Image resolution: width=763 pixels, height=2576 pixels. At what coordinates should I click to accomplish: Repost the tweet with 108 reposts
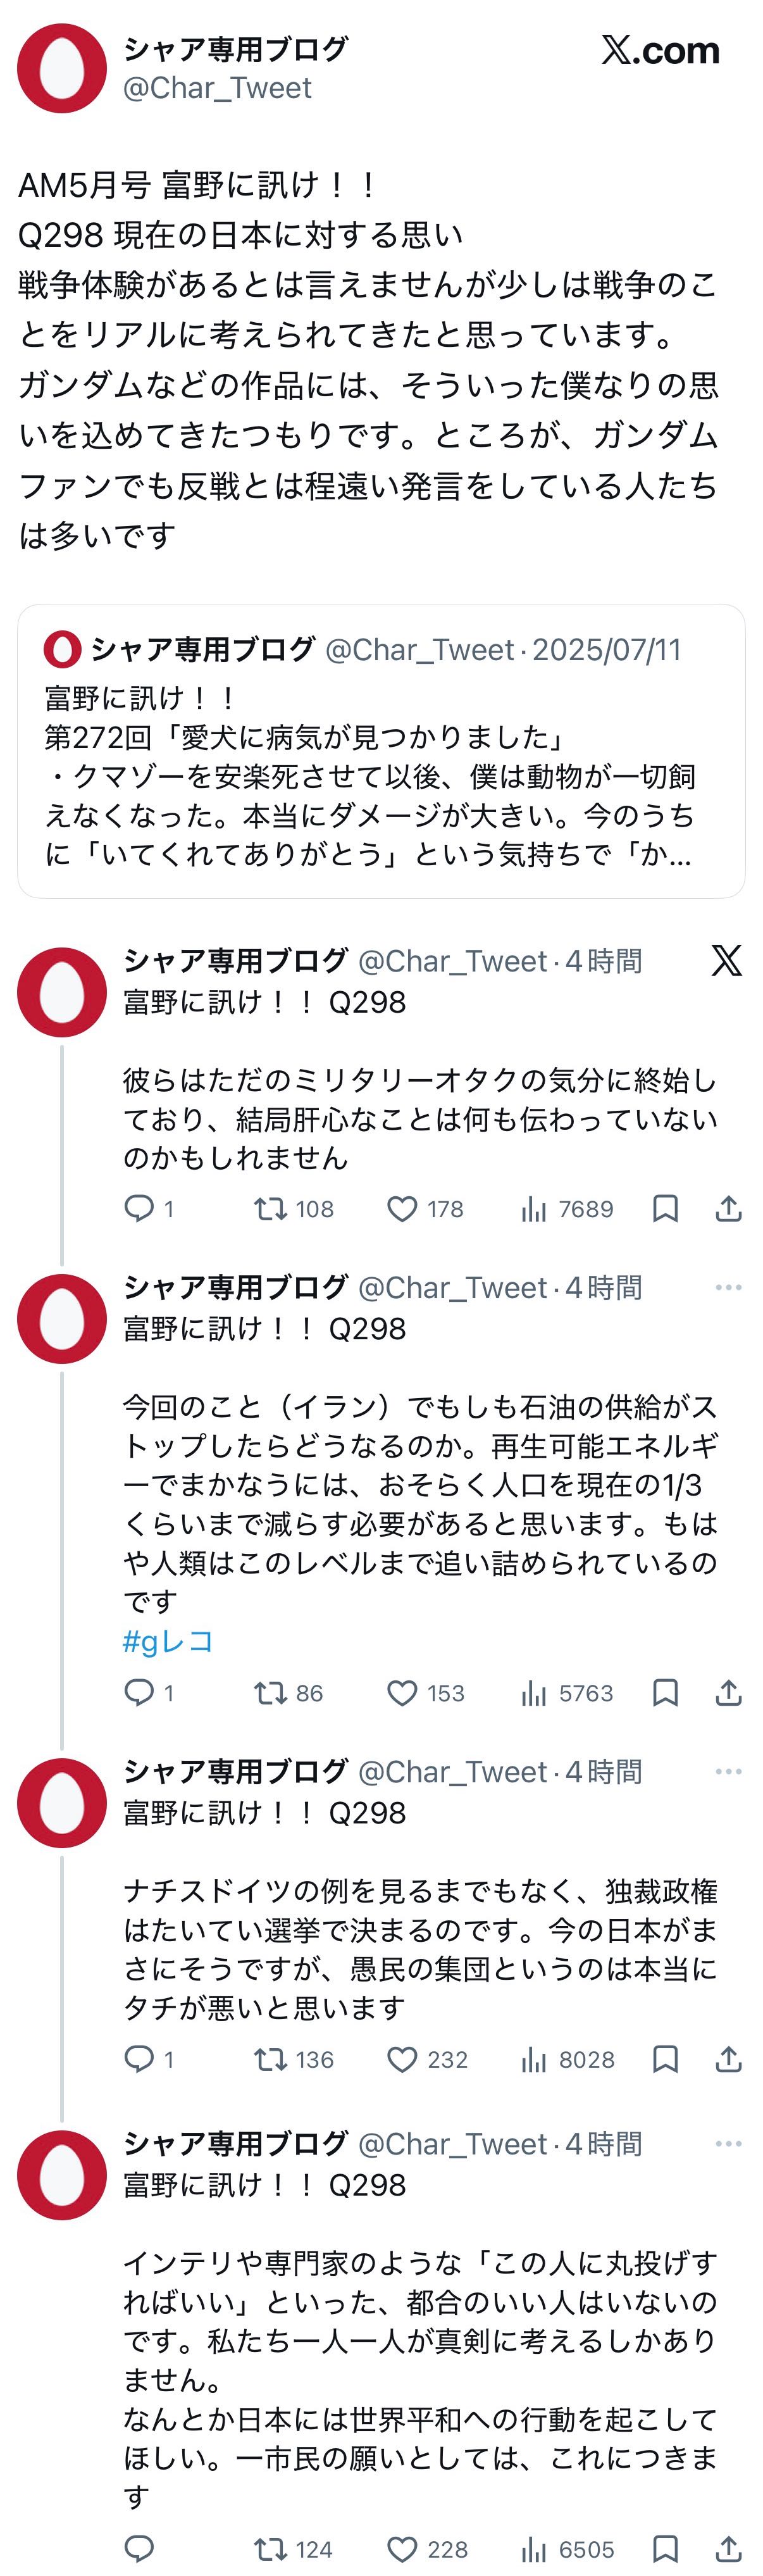270,1209
